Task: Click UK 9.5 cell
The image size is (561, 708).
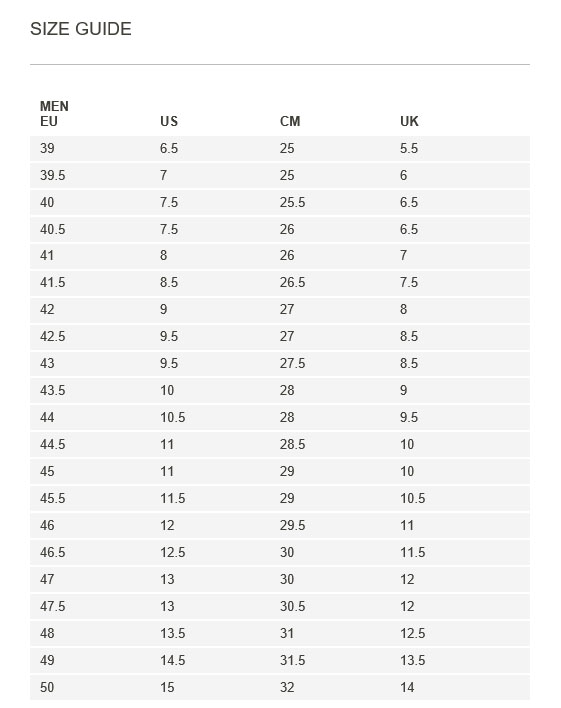Action: coord(409,418)
